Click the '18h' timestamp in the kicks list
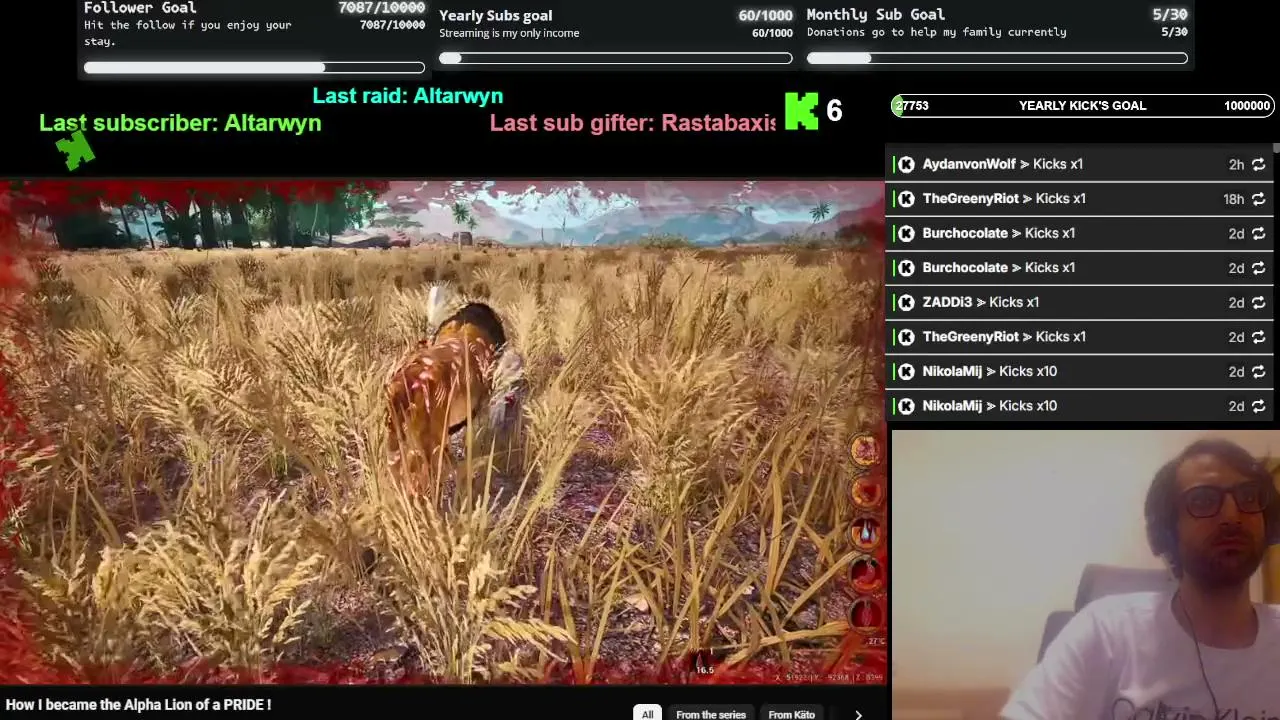The image size is (1280, 720). pyautogui.click(x=1233, y=199)
